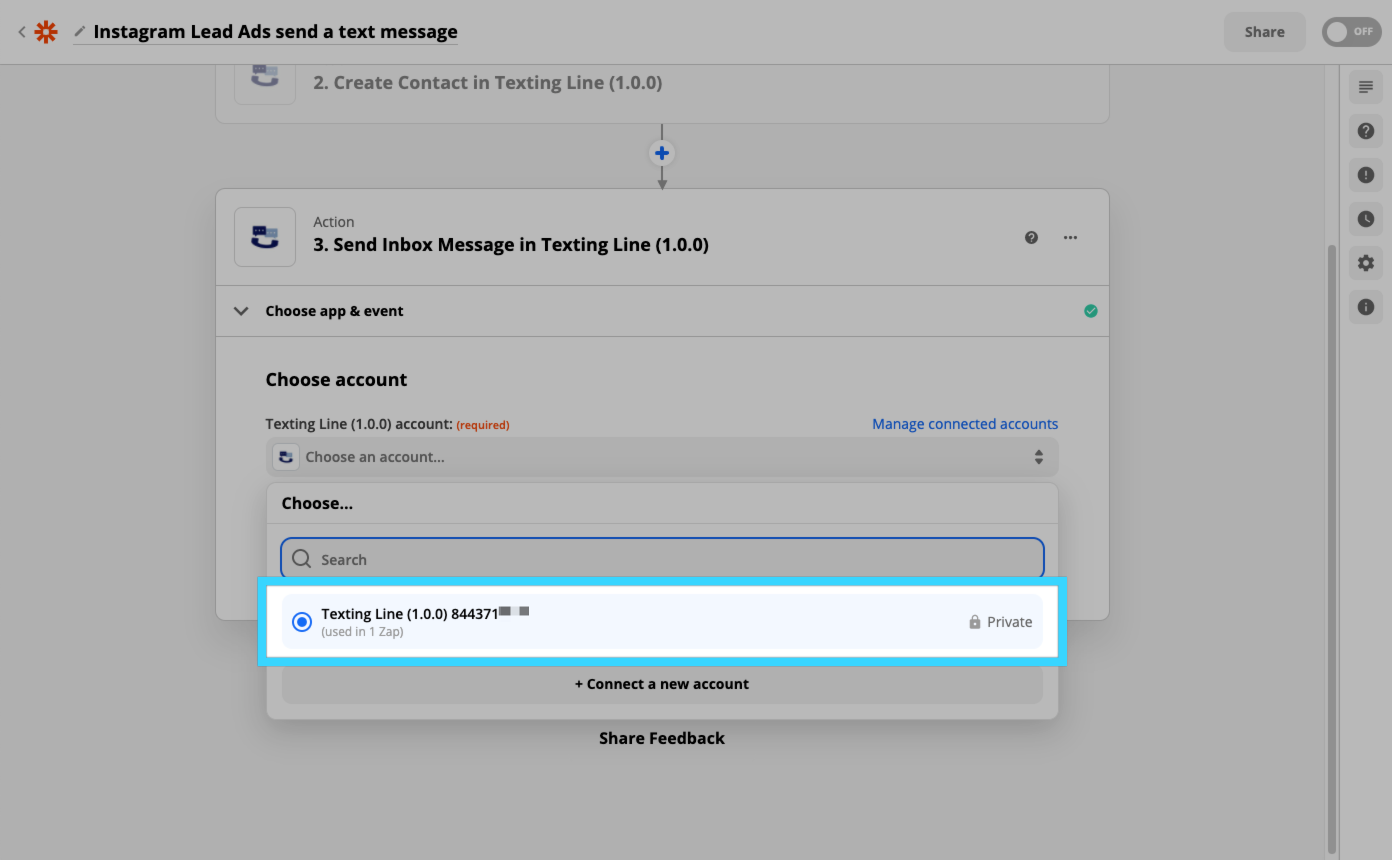
Task: Open the settings gear icon in right sidebar
Action: (1366, 263)
